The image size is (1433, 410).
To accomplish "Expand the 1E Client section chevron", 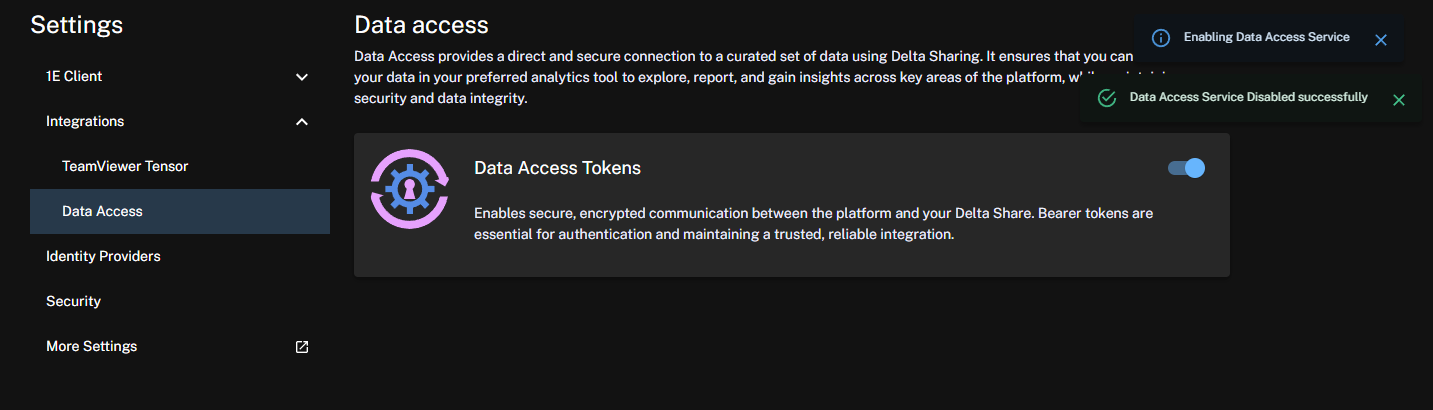I will [302, 77].
